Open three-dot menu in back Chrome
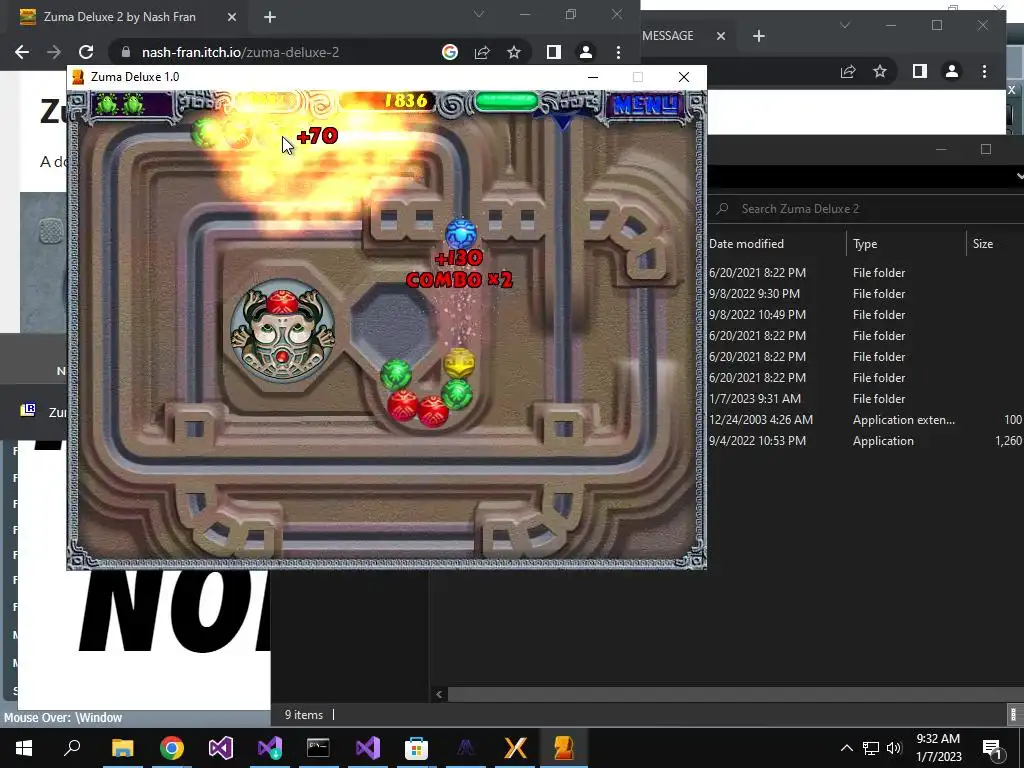This screenshot has width=1024, height=768. [985, 71]
